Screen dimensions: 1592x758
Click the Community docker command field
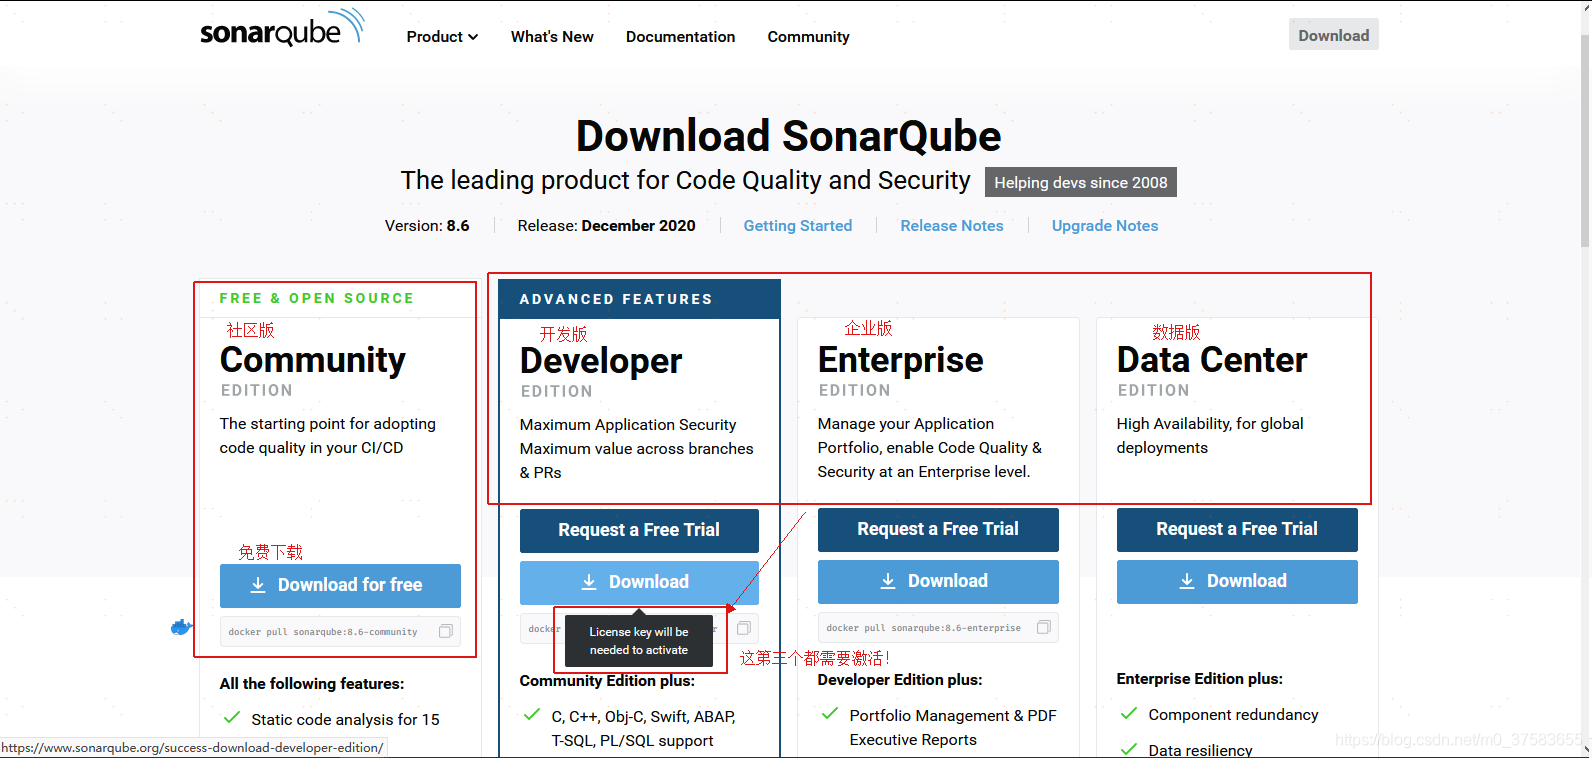coord(340,631)
